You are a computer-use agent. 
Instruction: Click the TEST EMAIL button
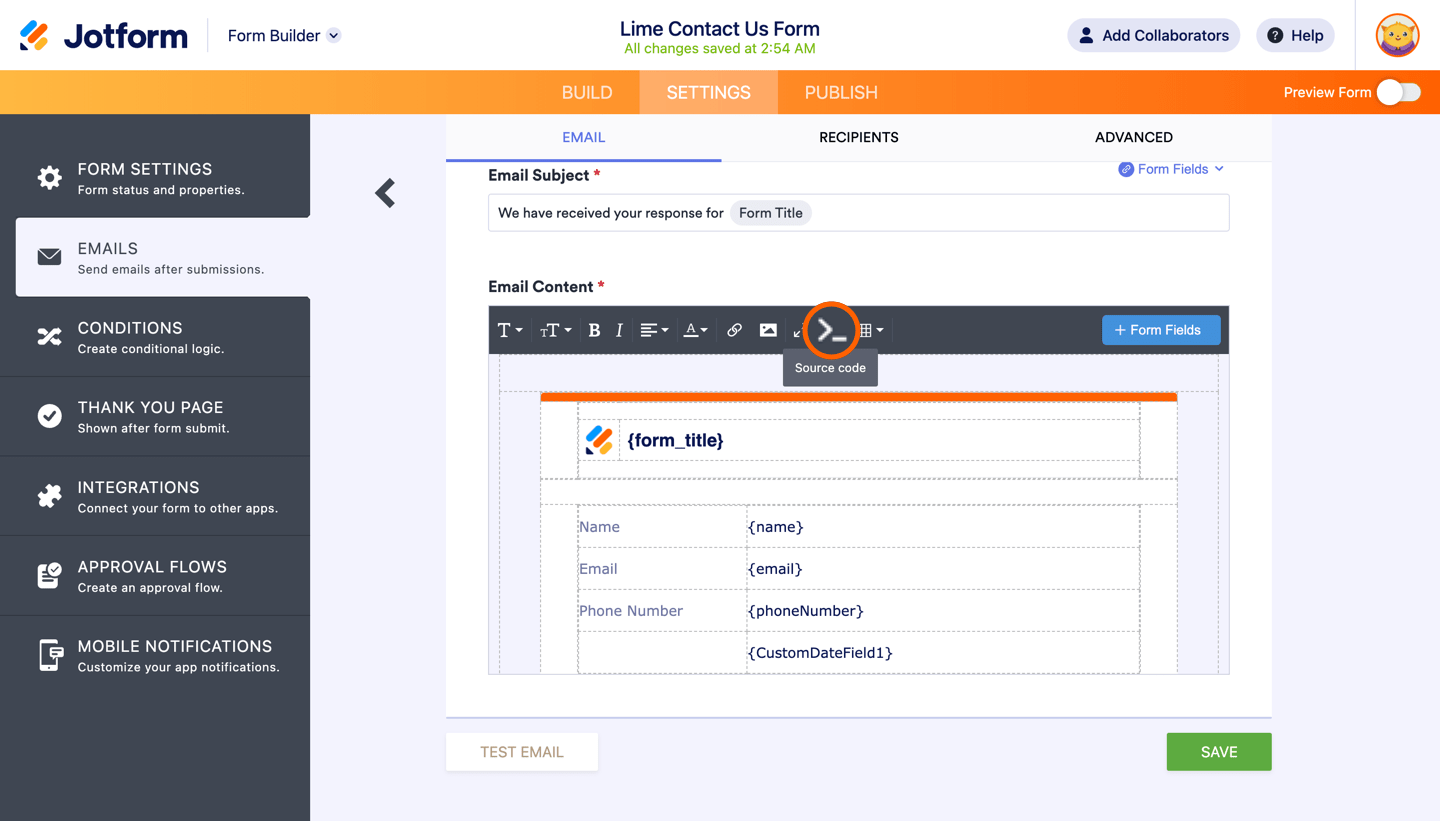[522, 752]
